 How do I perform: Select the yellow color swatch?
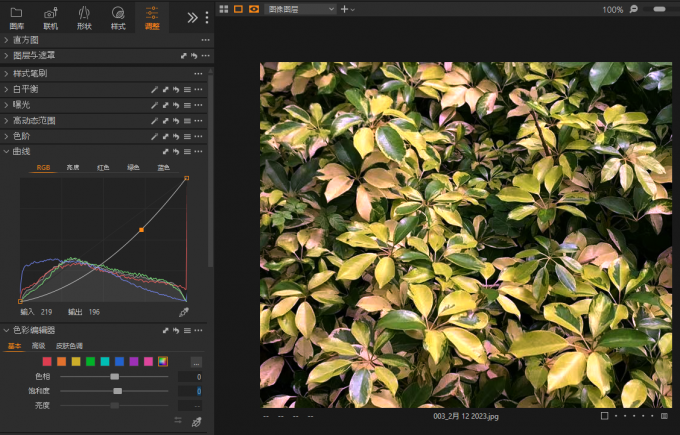(76, 361)
